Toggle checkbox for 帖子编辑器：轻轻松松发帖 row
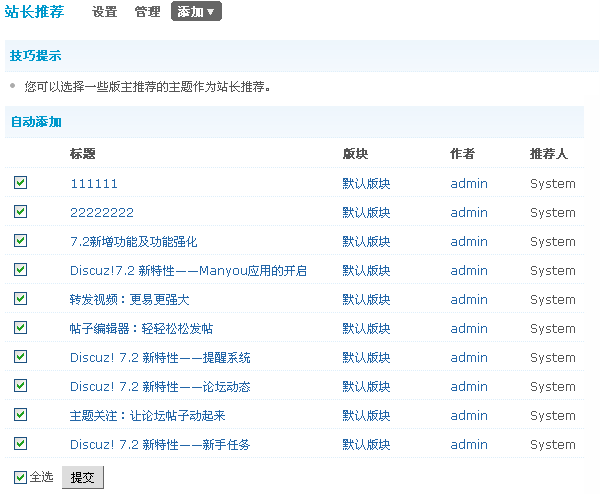 21,328
